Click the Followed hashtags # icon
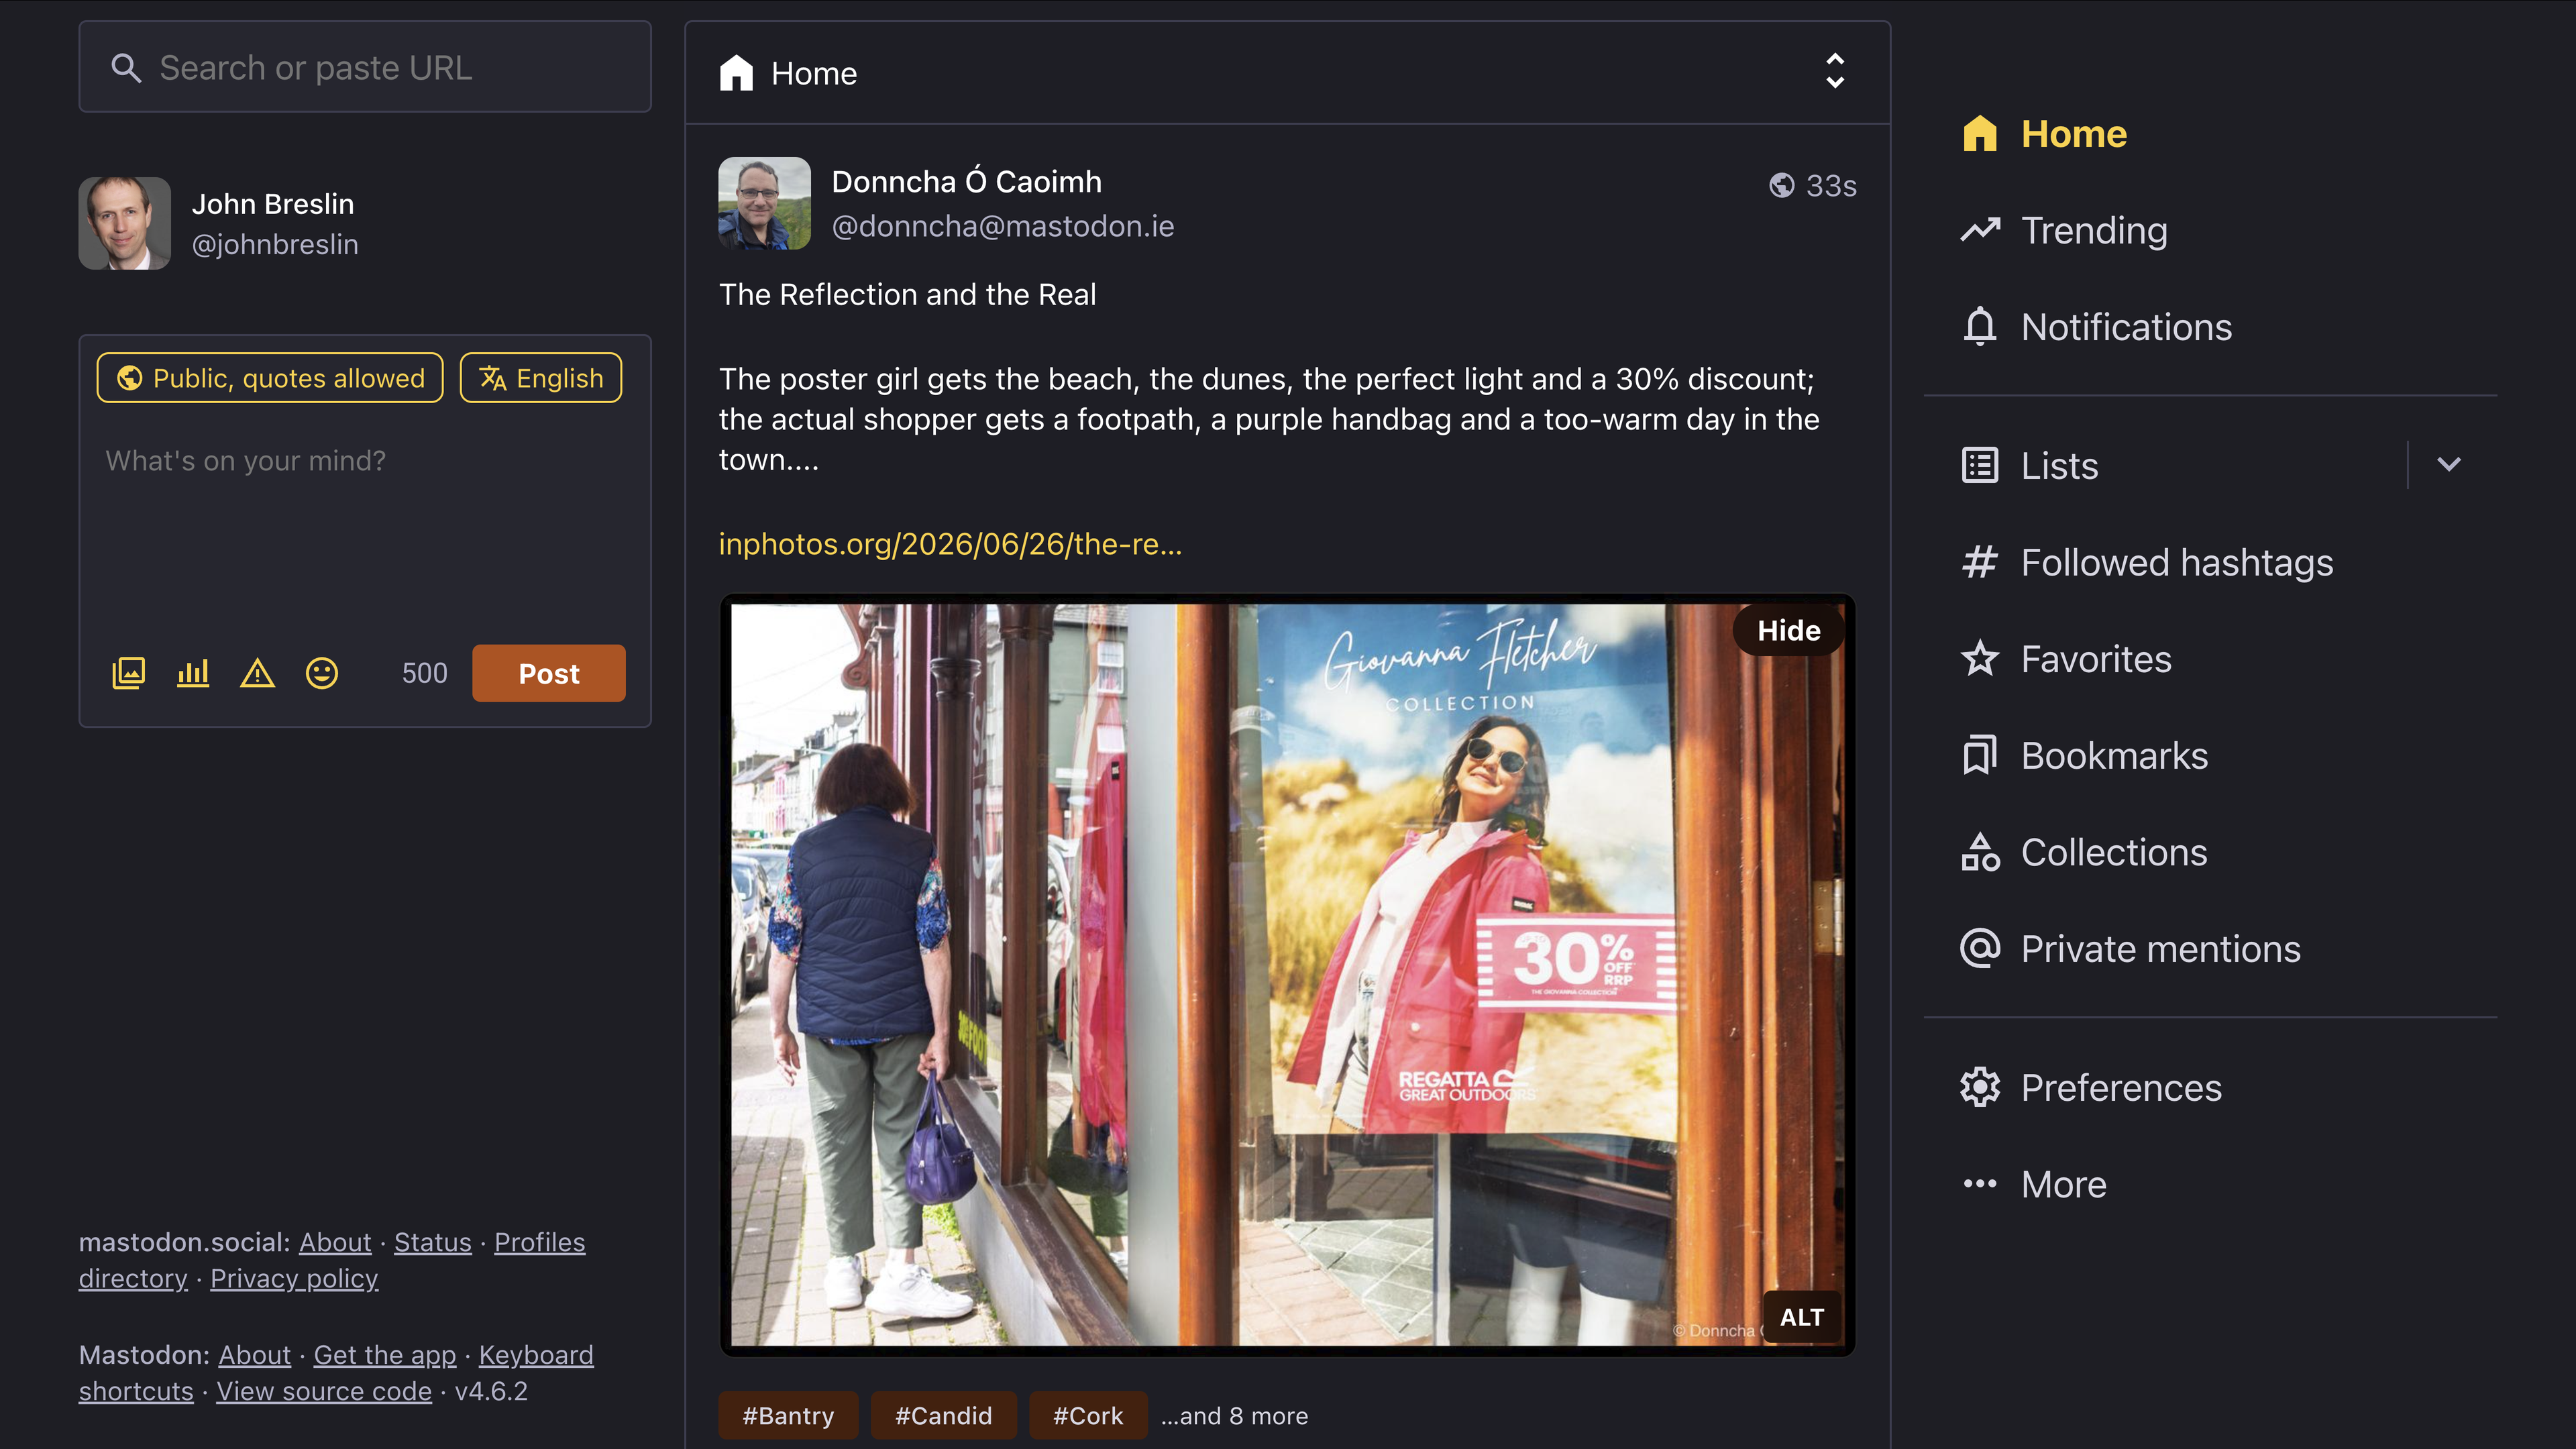The image size is (2576, 1449). (1980, 563)
